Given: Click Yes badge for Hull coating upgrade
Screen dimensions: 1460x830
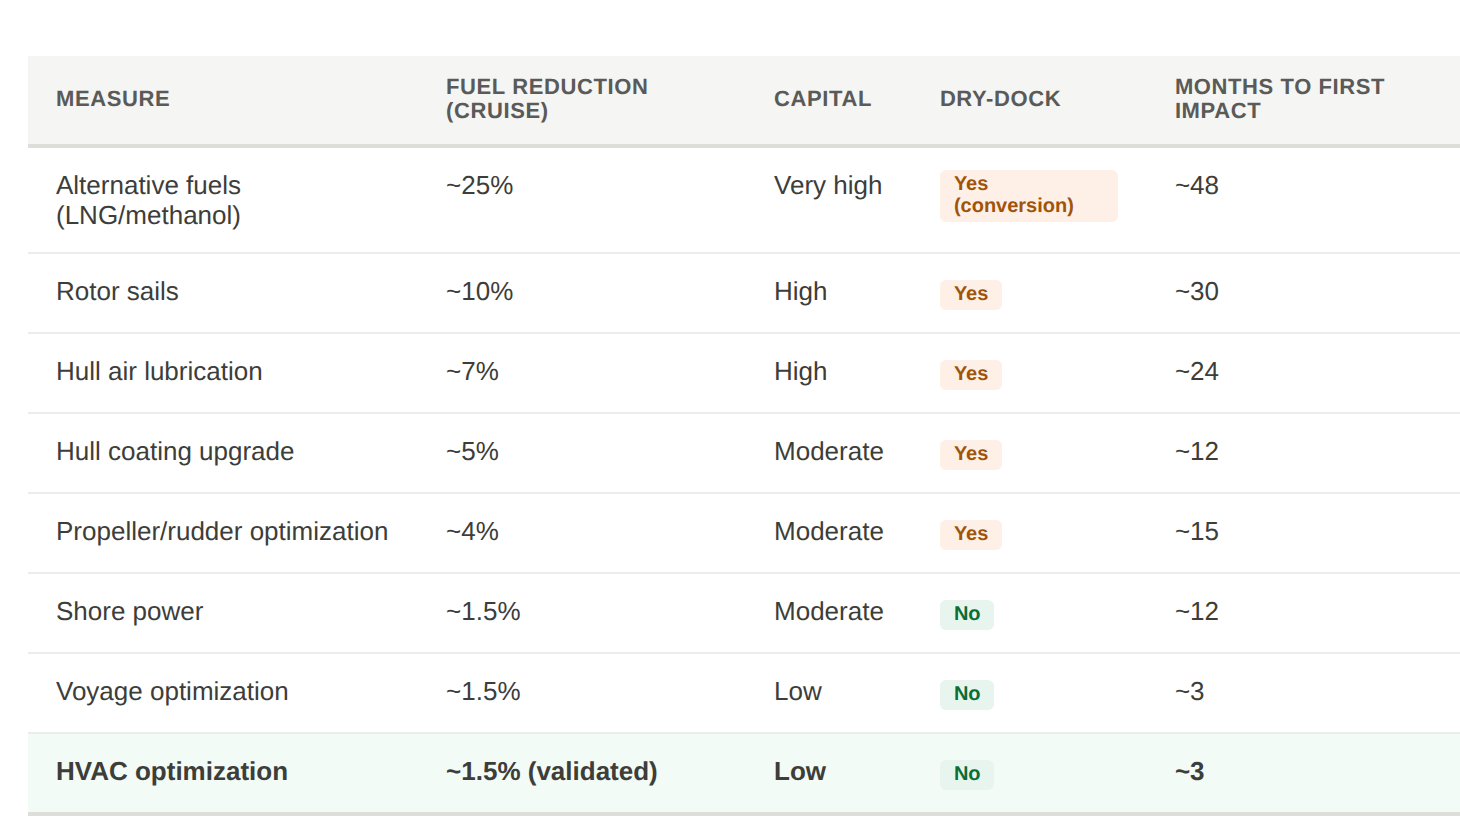Looking at the screenshot, I should (970, 454).
